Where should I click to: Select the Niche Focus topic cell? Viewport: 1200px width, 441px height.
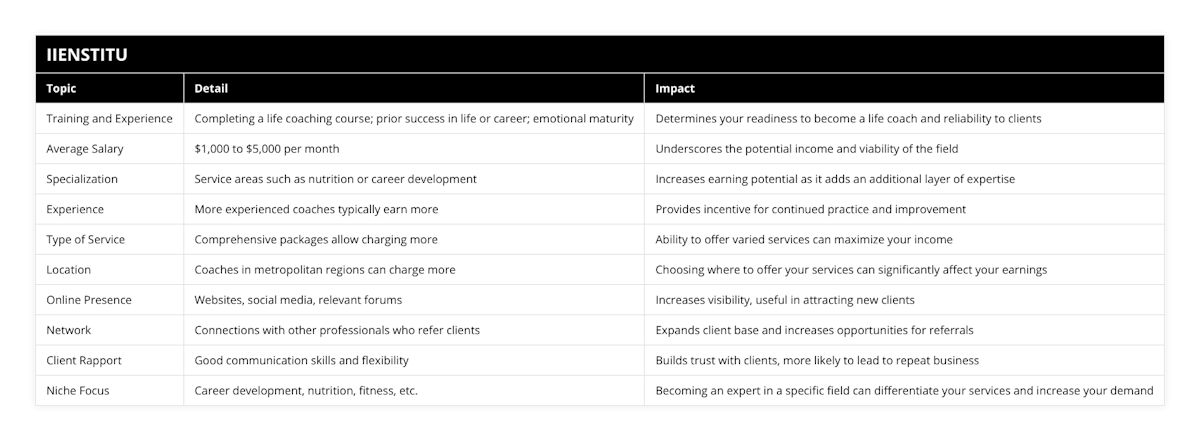78,391
